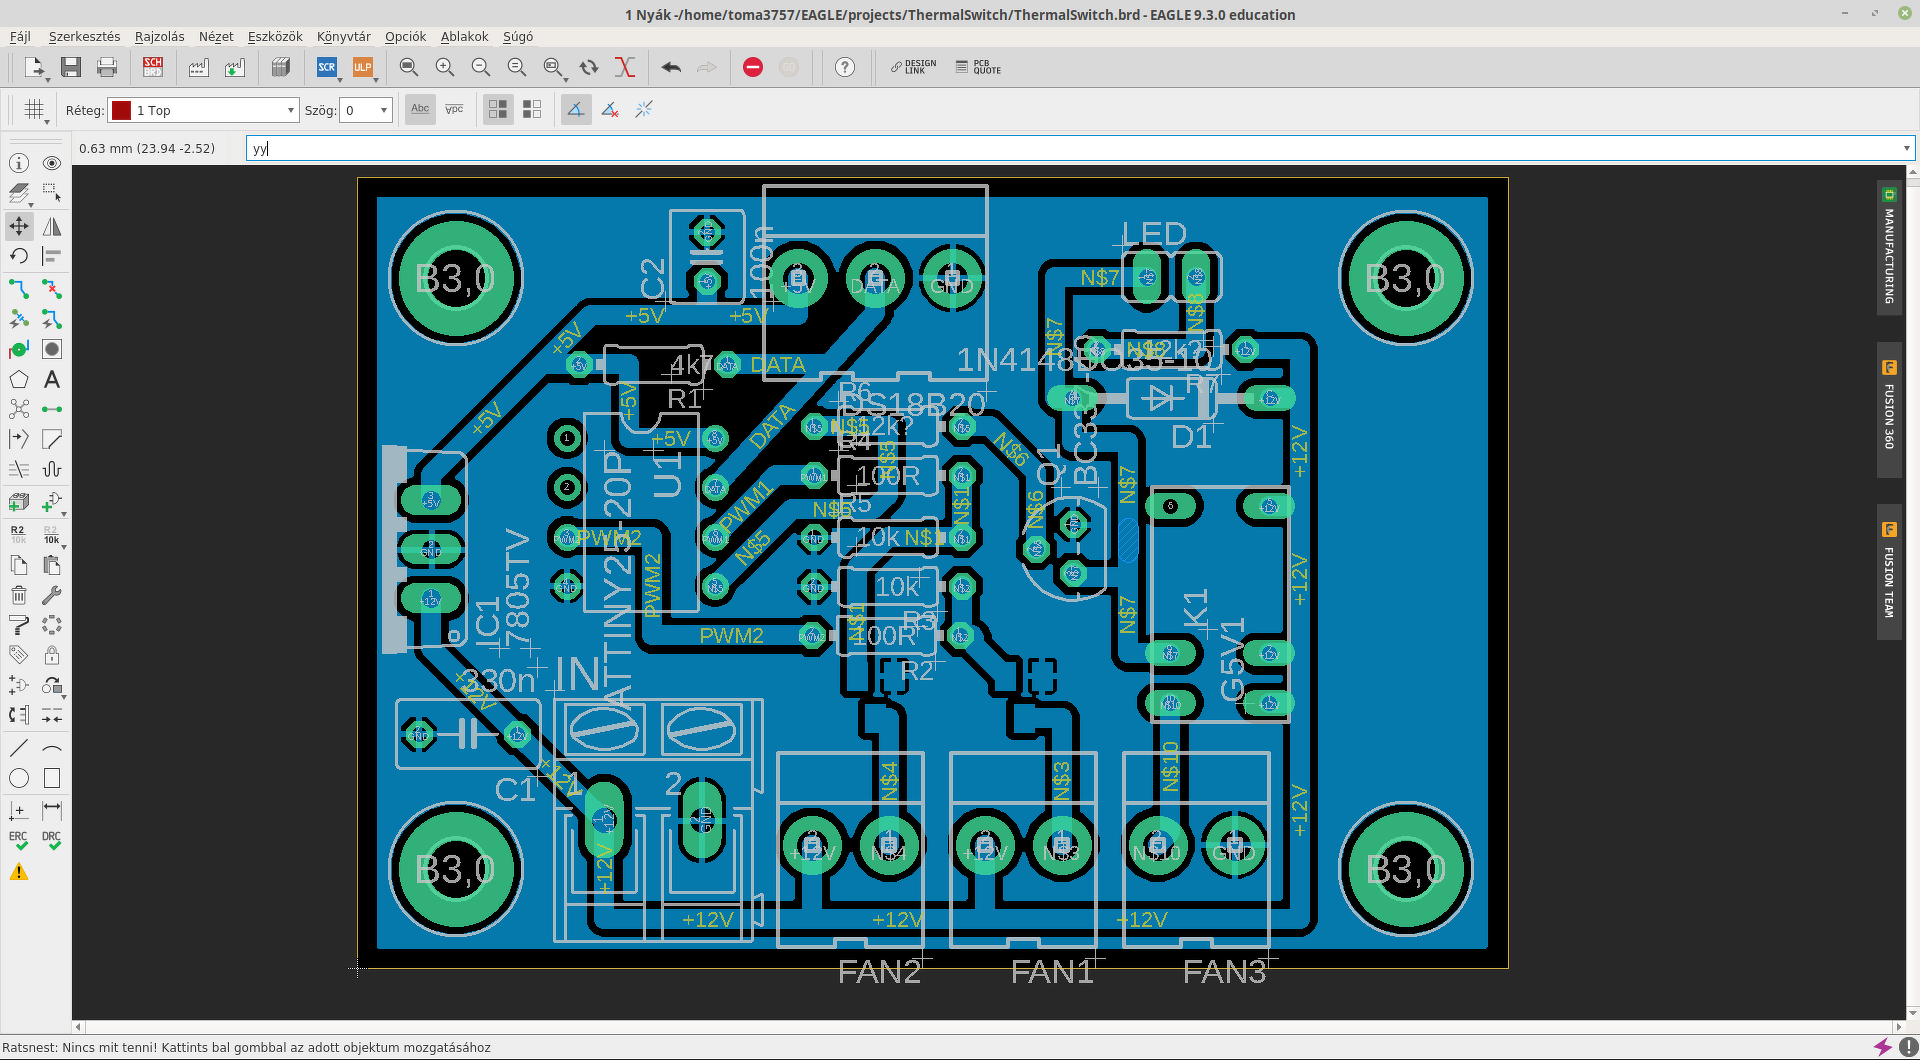Open the Fájl menu
This screenshot has height=1060, width=1920.
20,36
